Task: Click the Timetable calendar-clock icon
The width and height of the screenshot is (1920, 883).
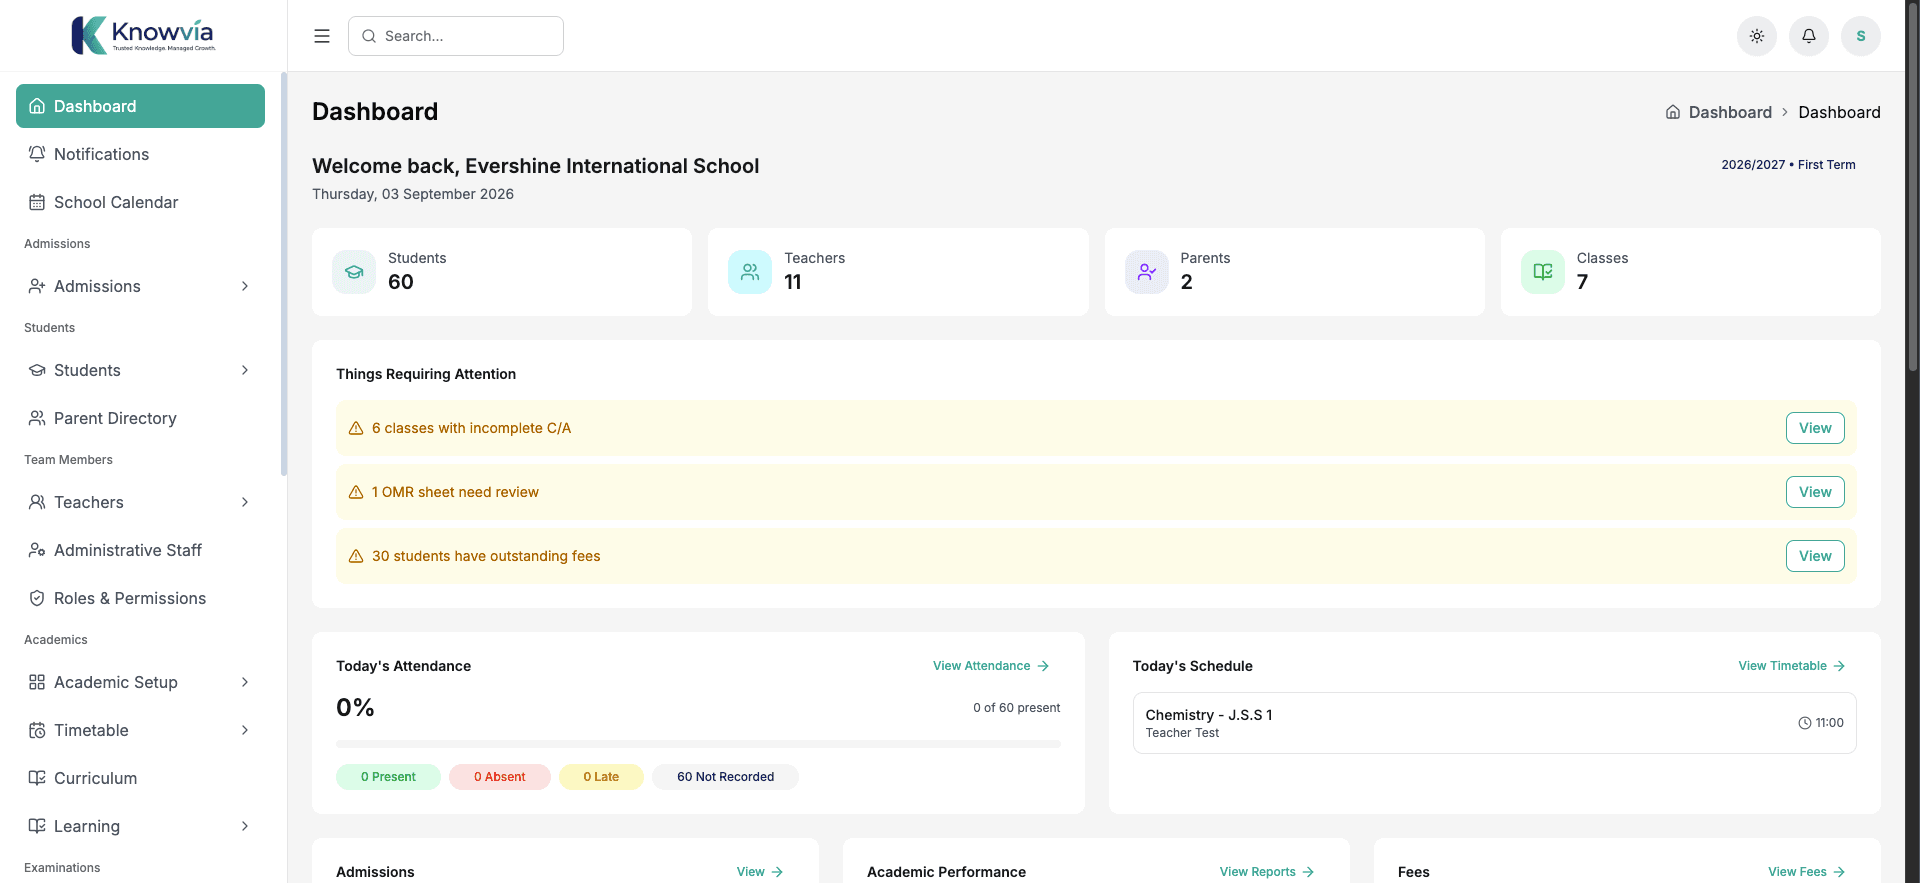Action: 37,730
